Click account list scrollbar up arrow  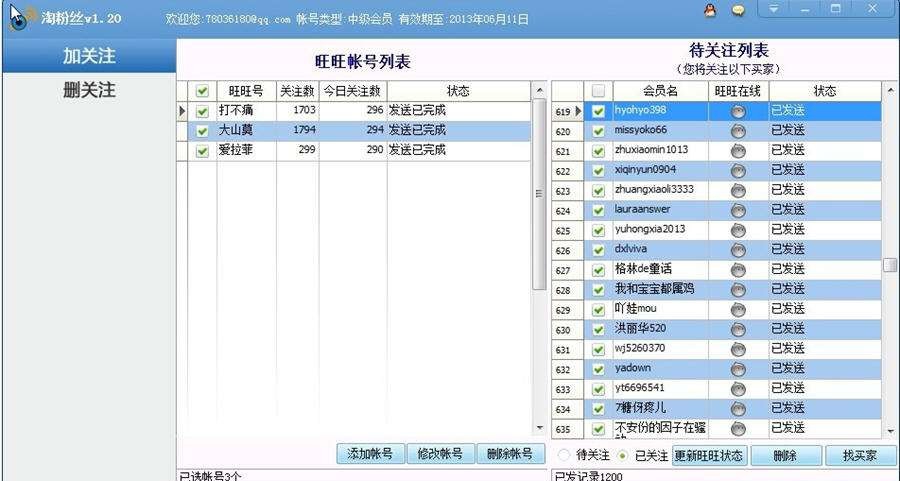539,91
